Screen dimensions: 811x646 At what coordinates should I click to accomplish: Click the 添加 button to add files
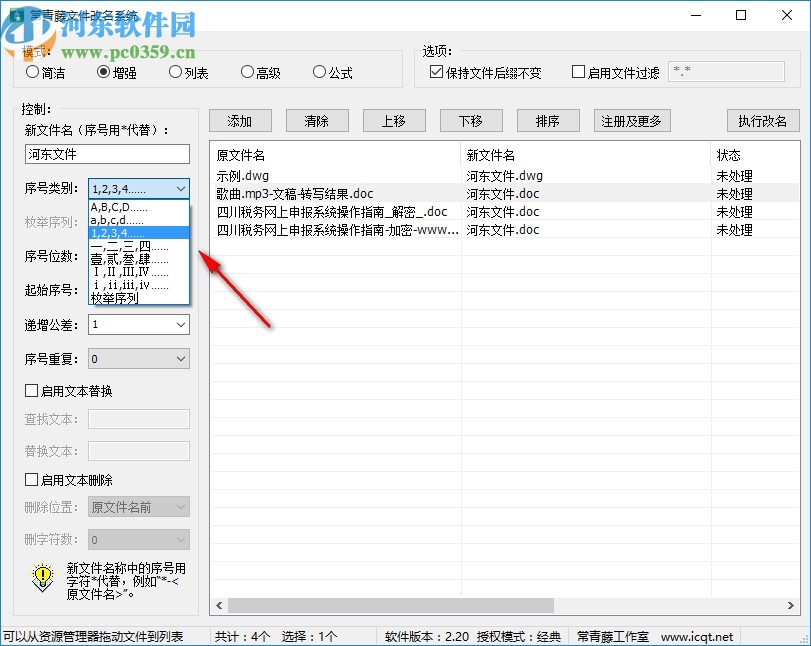point(241,120)
